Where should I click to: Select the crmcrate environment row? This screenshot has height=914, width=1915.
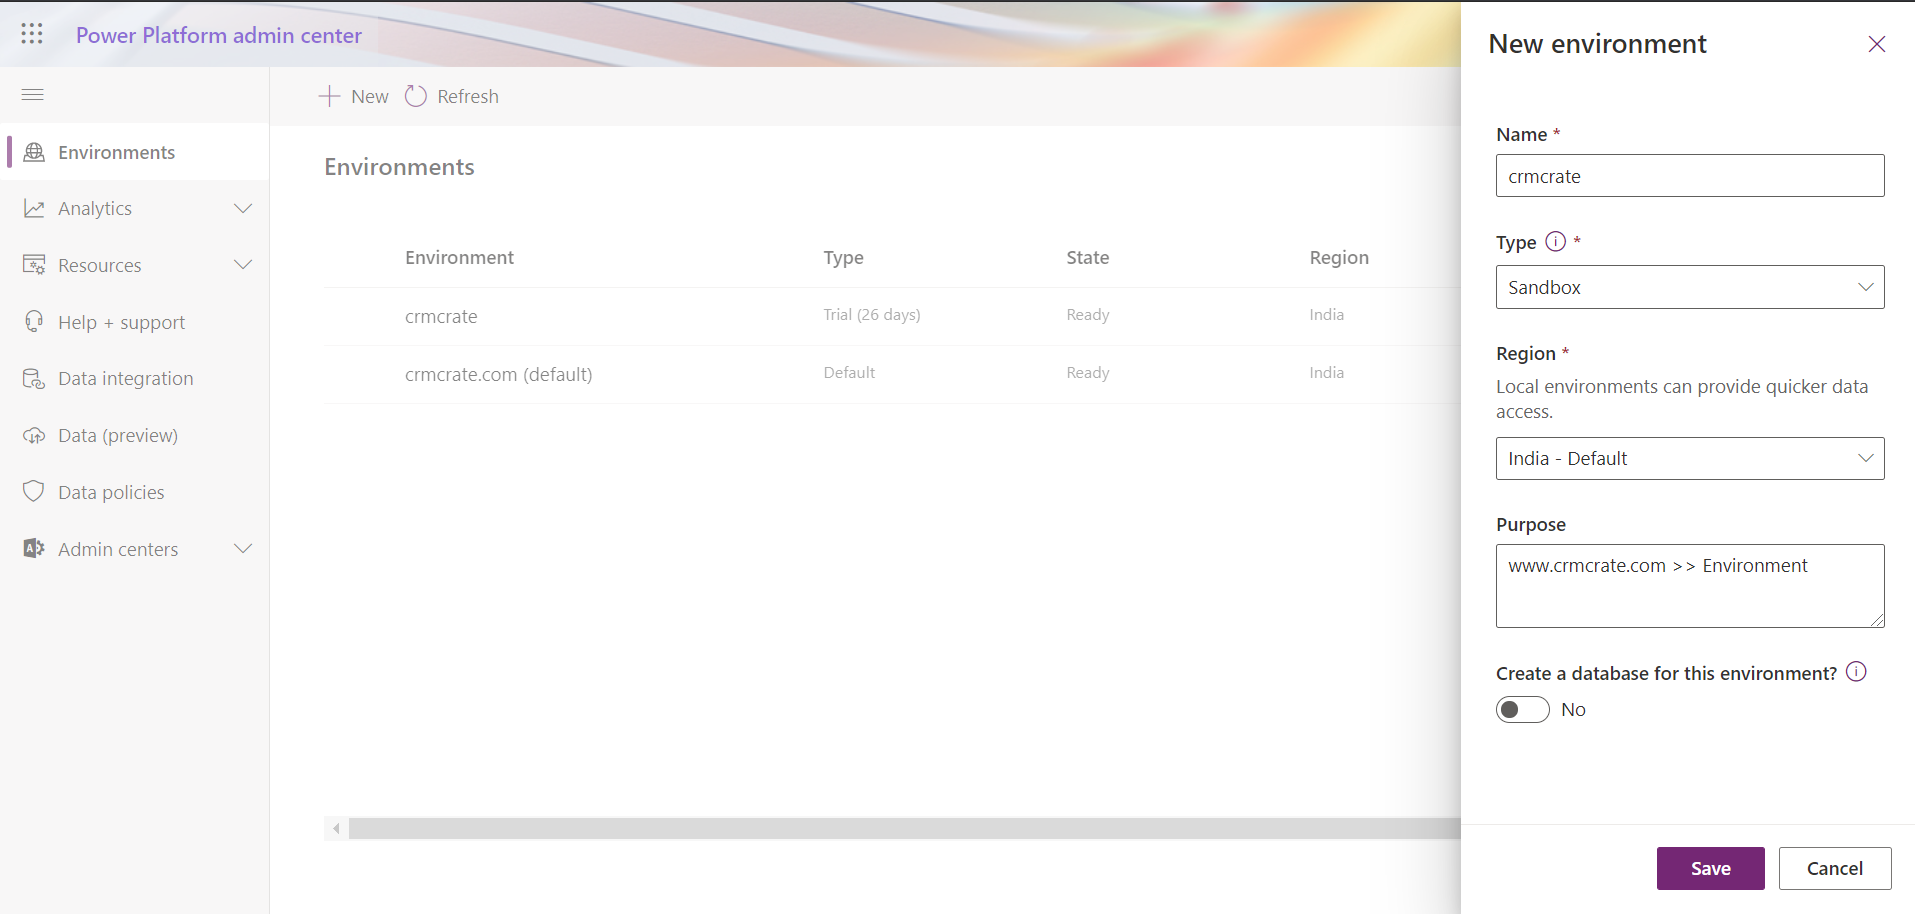(x=441, y=316)
